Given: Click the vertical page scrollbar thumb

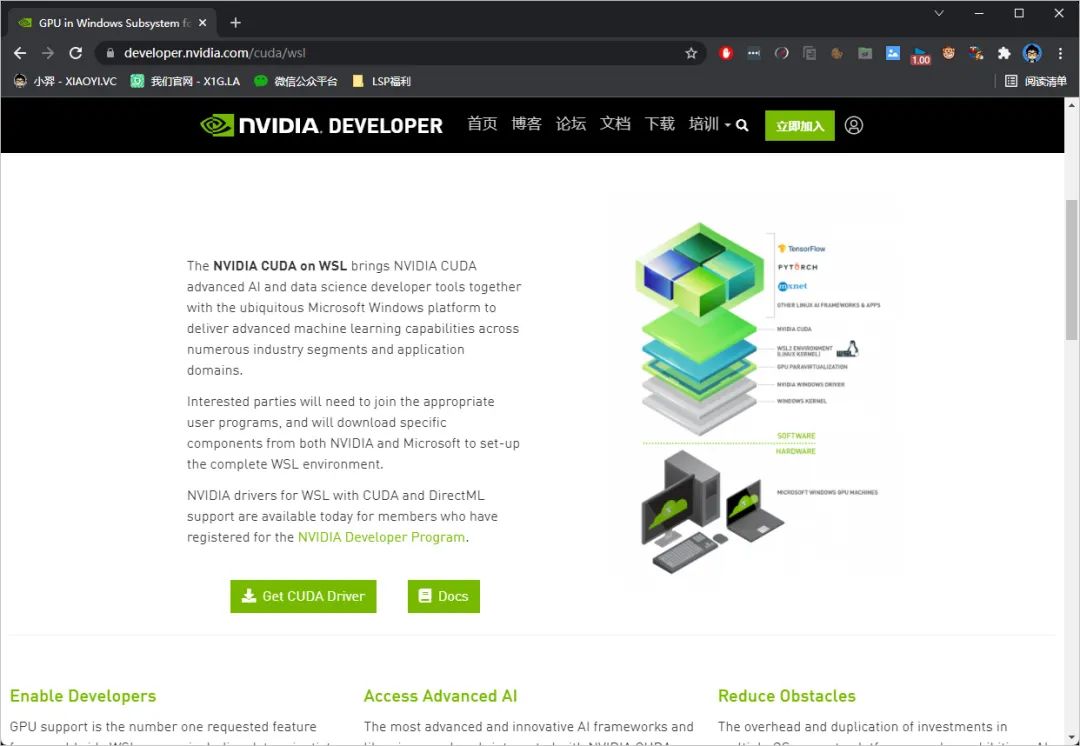Looking at the screenshot, I should tap(1072, 269).
